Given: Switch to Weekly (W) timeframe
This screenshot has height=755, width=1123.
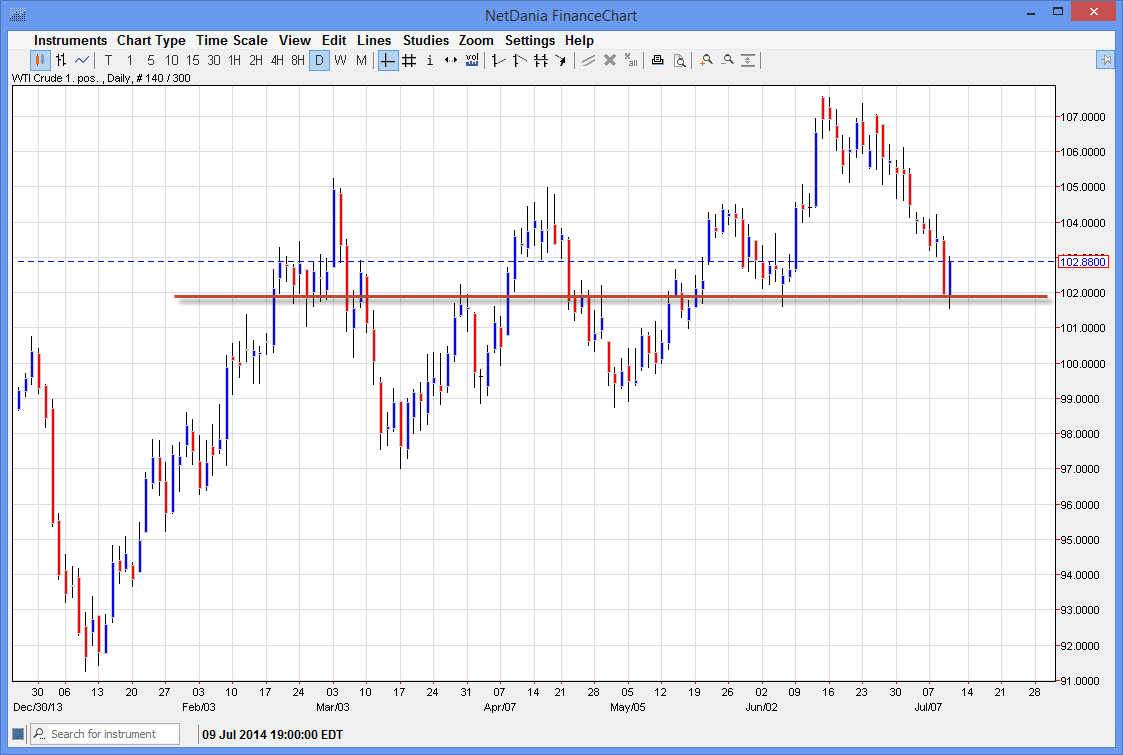Looking at the screenshot, I should (338, 60).
